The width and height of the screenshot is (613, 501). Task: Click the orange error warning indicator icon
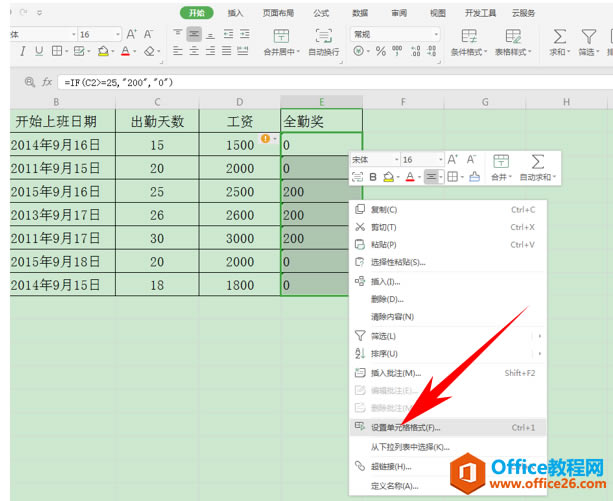pyautogui.click(x=265, y=138)
